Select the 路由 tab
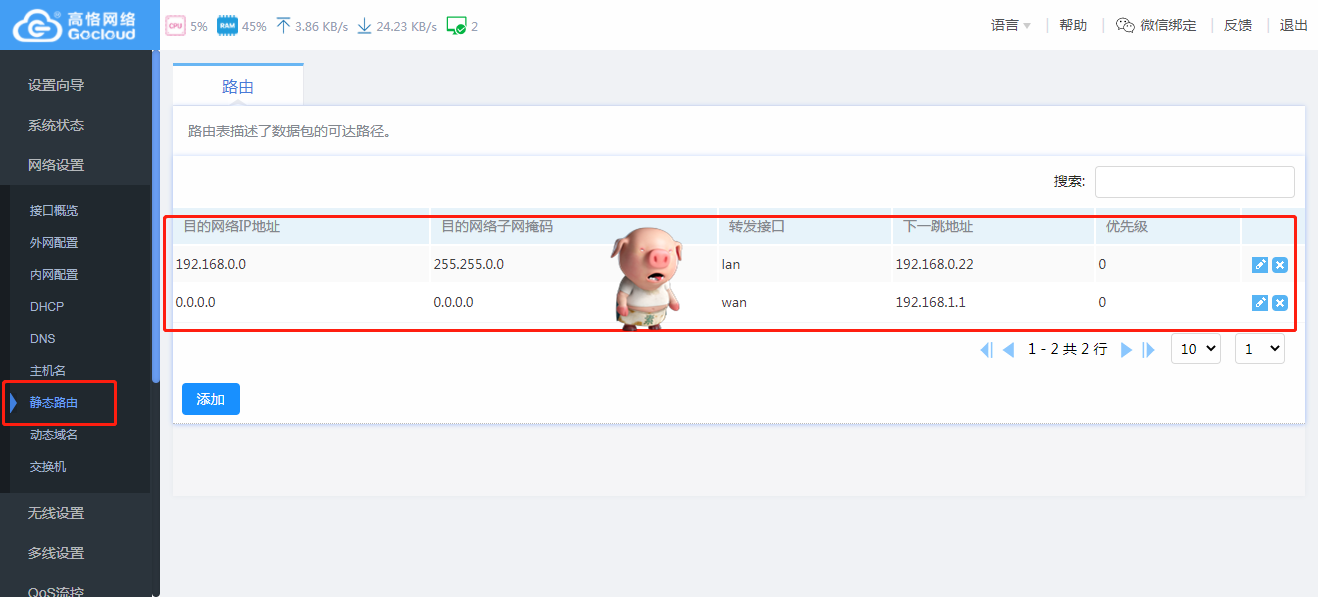The image size is (1318, 597). 238,86
